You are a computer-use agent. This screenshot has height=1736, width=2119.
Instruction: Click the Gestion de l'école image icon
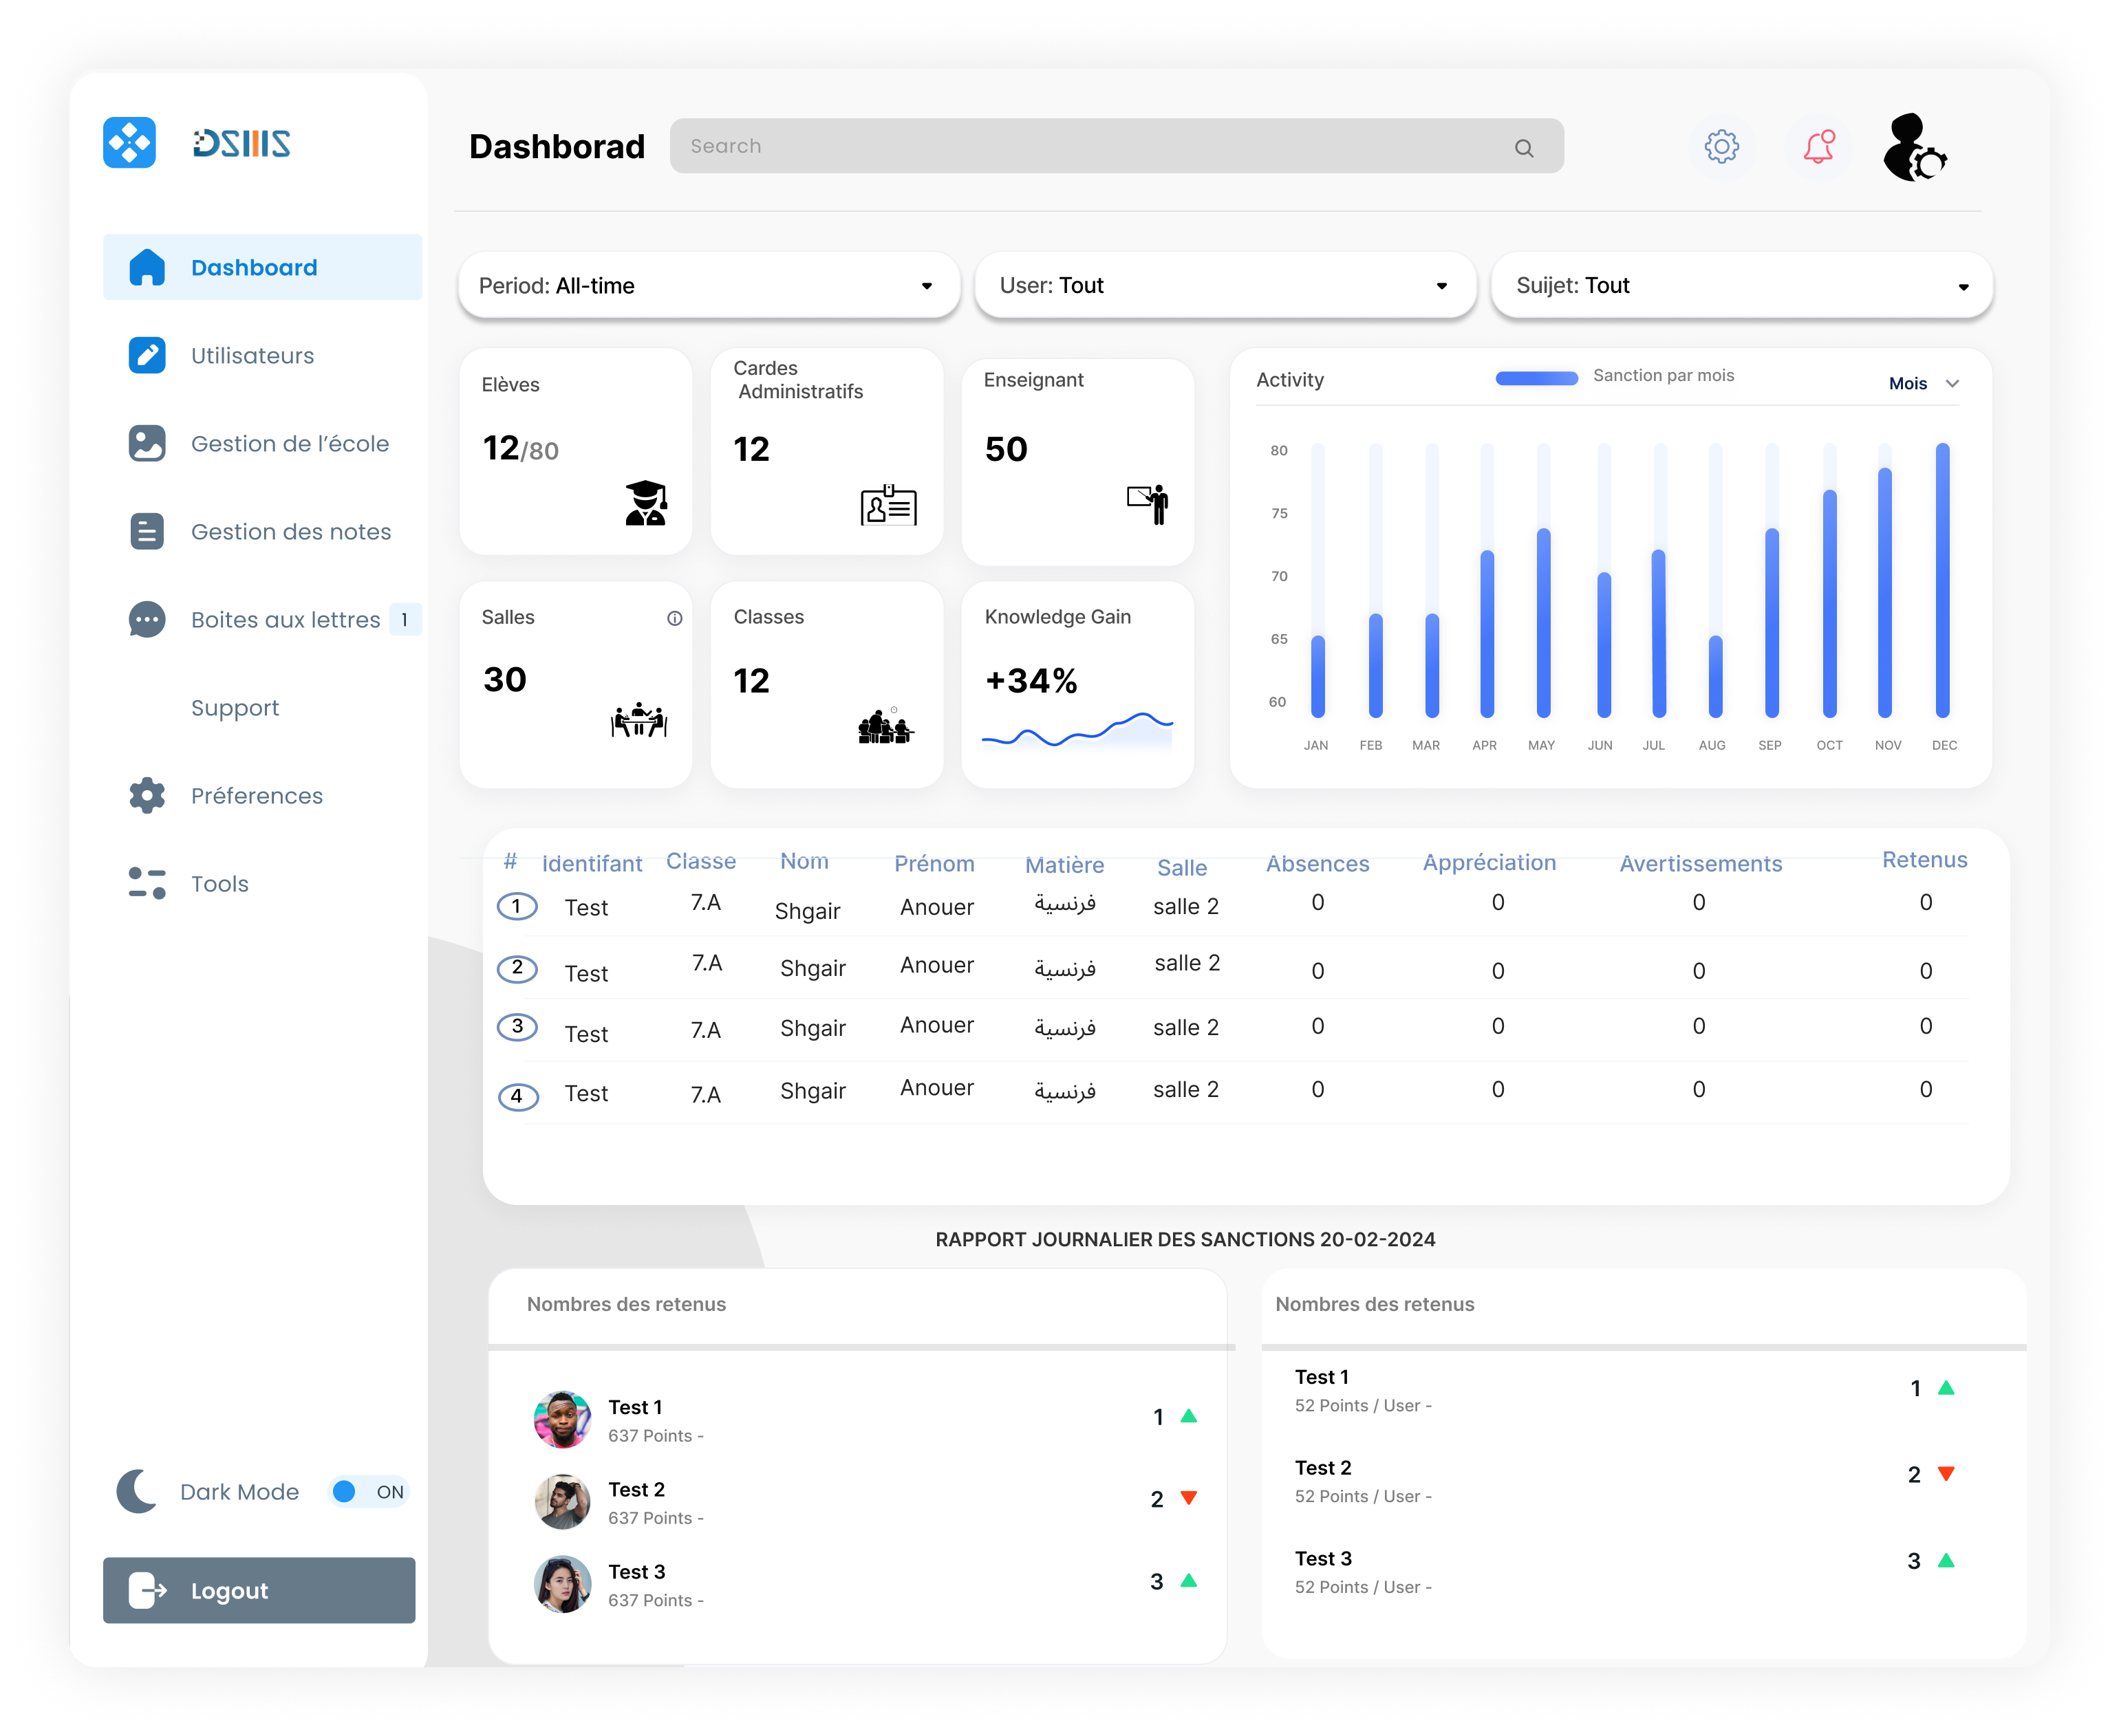click(147, 443)
